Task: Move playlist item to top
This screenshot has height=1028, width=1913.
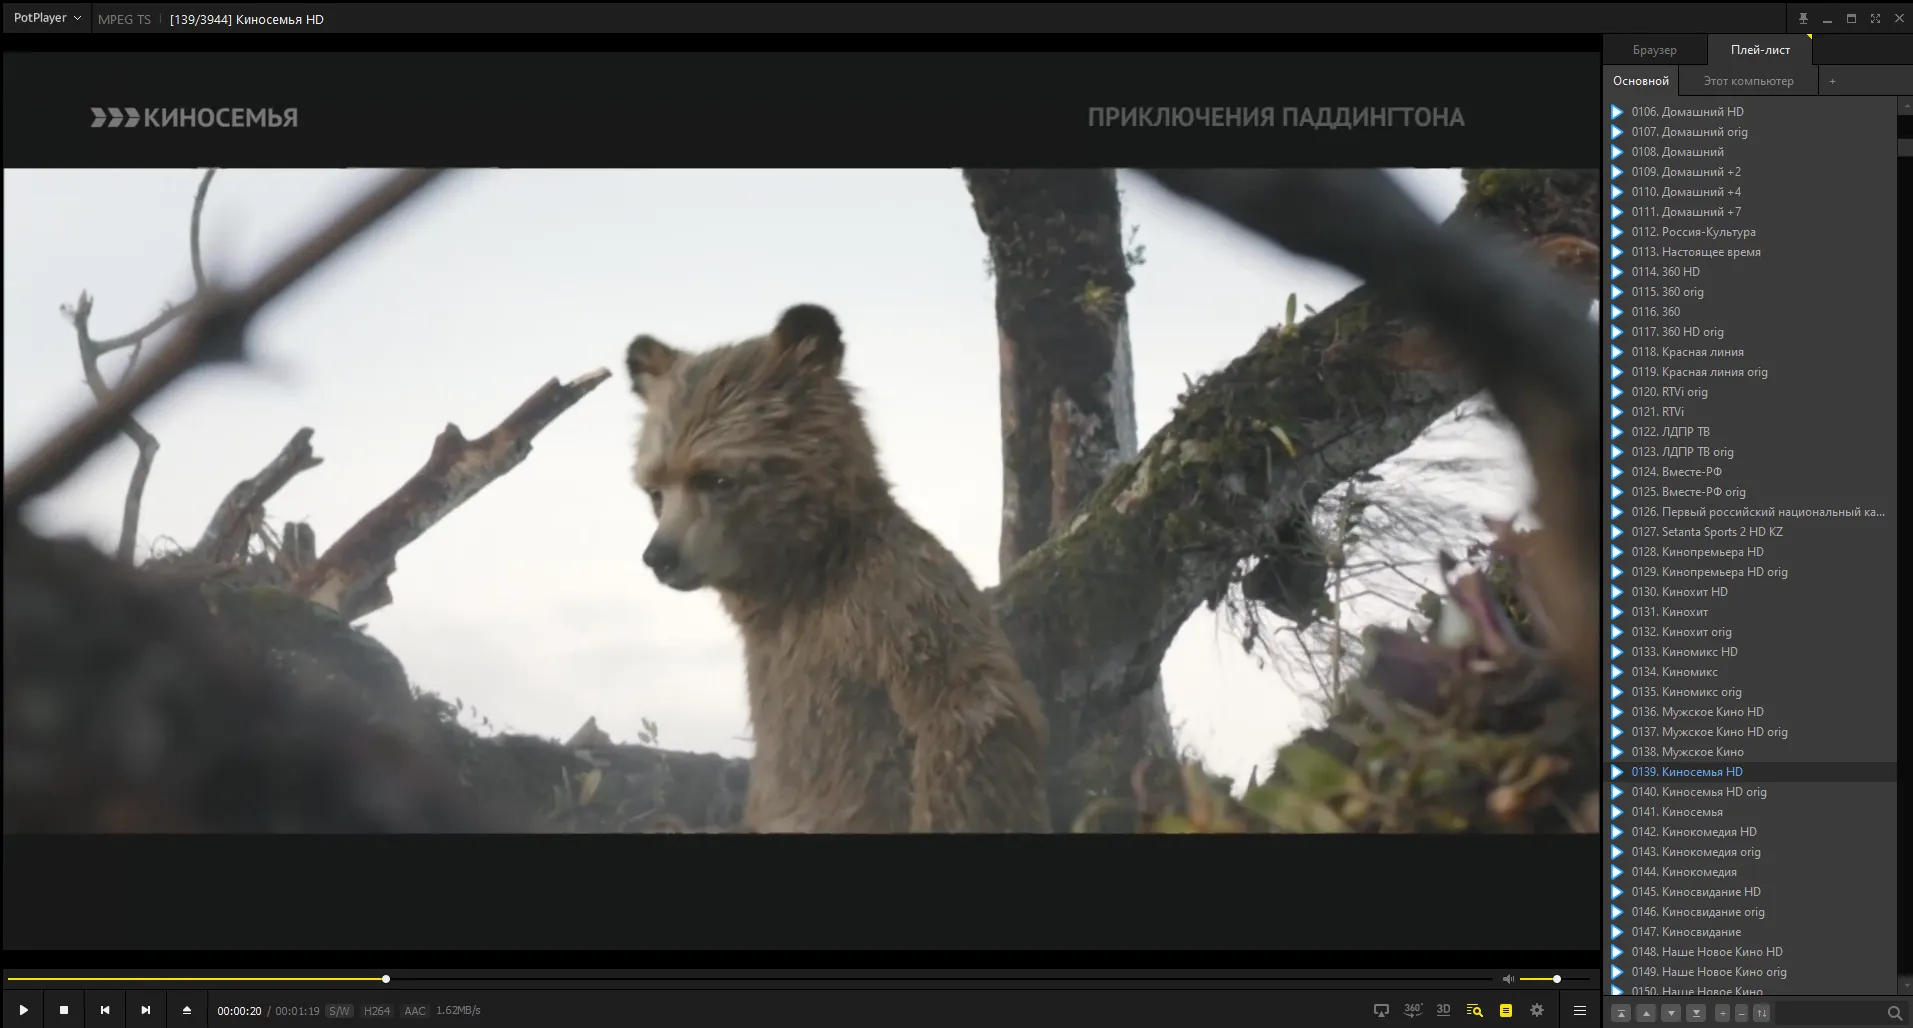Action: pos(1622,1013)
